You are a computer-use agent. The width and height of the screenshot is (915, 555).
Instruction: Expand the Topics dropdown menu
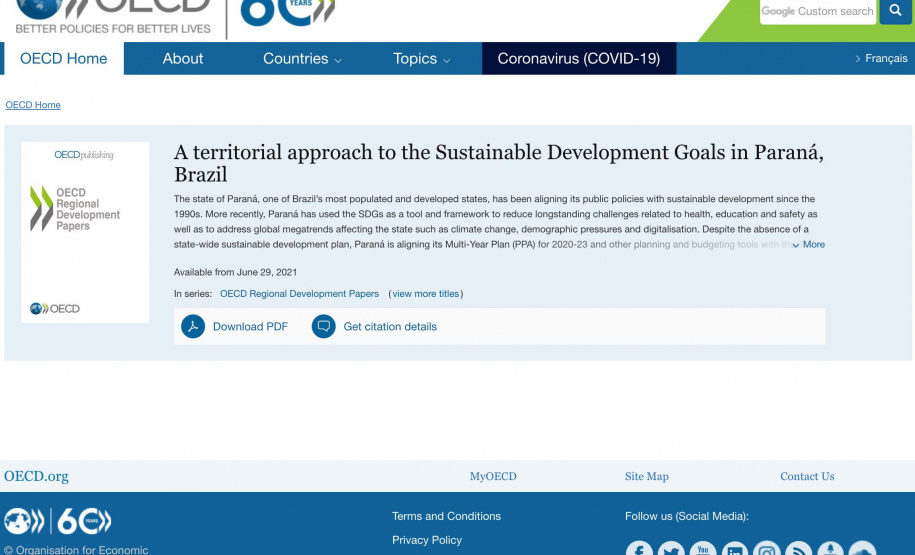[x=421, y=58]
